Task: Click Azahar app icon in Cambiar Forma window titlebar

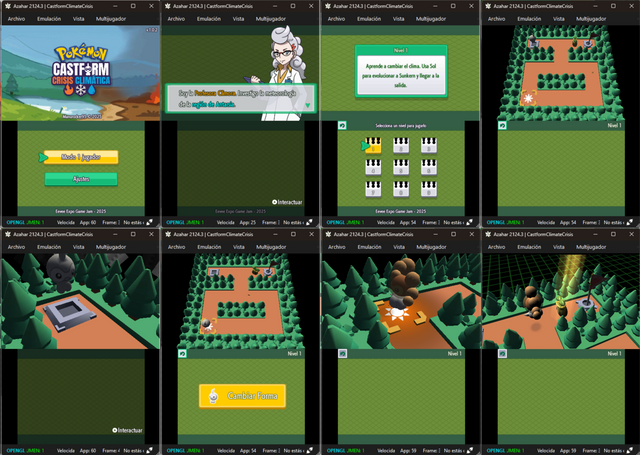Action: click(168, 234)
